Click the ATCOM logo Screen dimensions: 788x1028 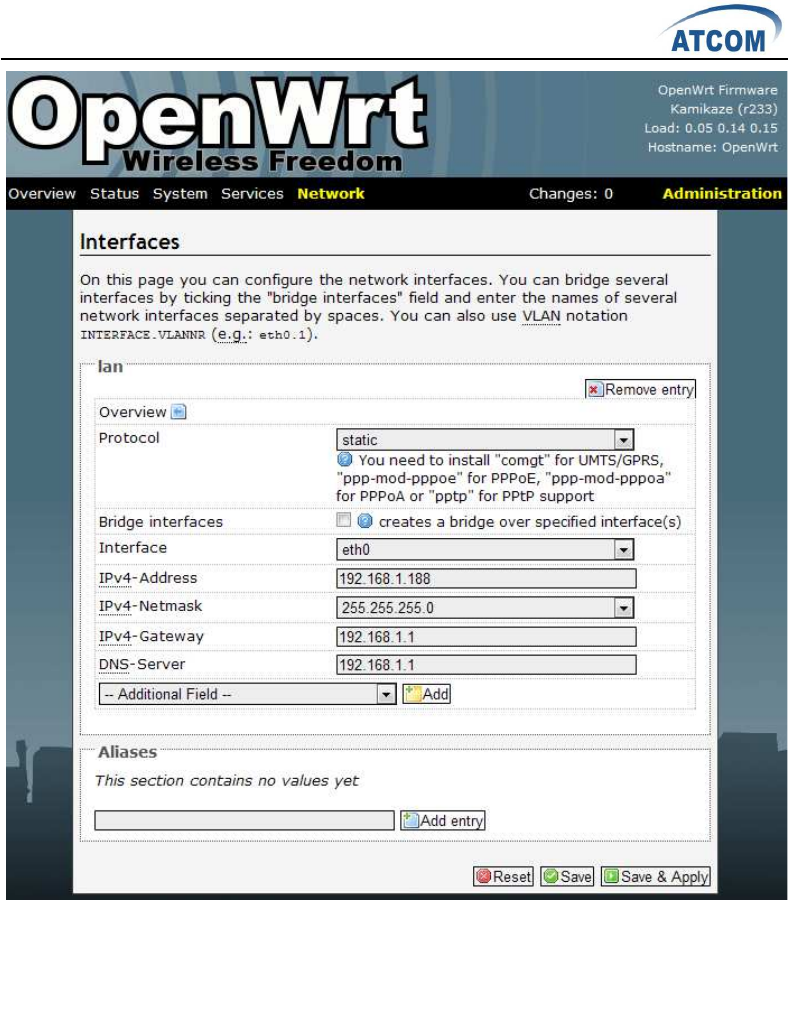coord(720,31)
